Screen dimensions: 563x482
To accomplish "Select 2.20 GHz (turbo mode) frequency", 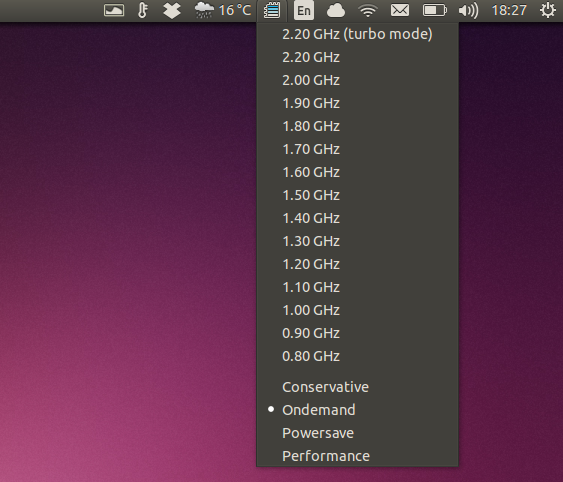I will pos(357,34).
